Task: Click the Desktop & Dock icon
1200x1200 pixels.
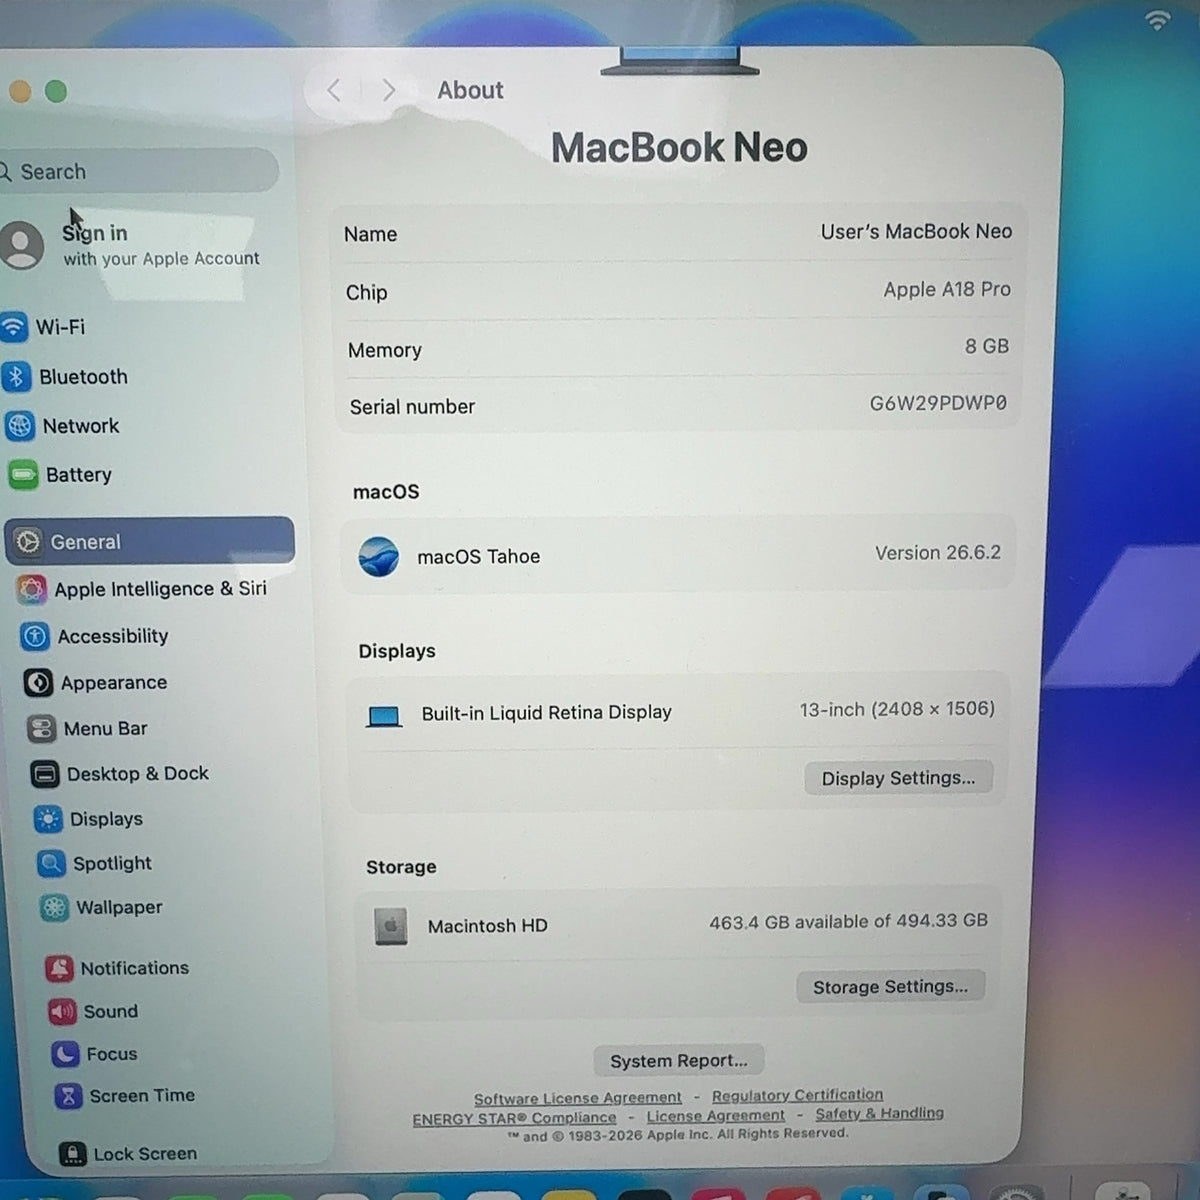Action: 45,774
